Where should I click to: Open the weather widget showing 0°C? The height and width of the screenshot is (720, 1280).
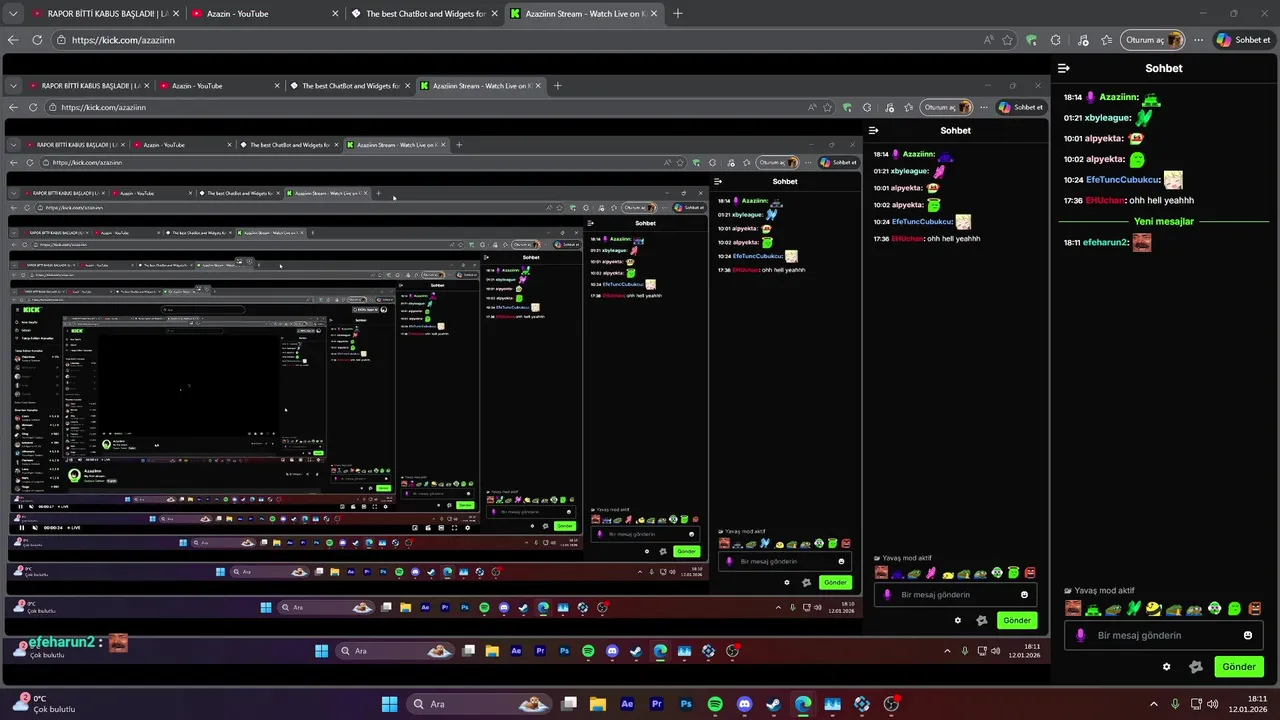point(42,704)
